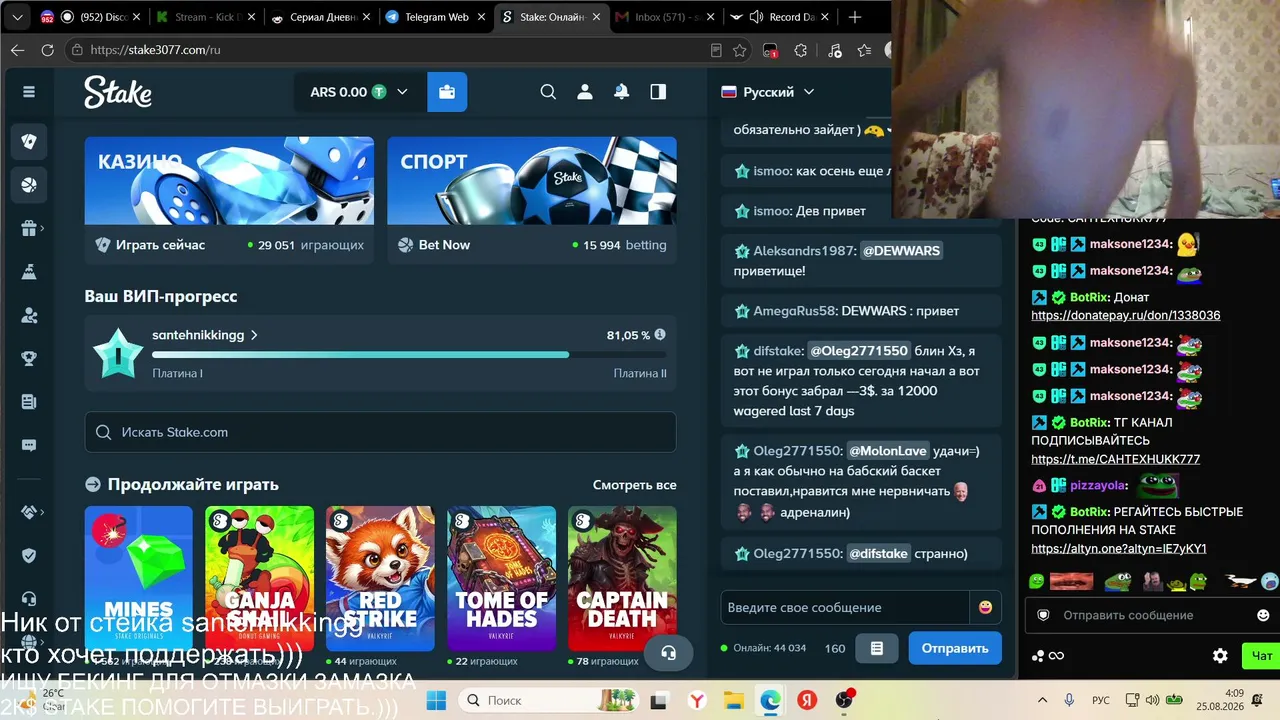
Task: Switch to the Record Da tab
Action: pyautogui.click(x=780, y=17)
